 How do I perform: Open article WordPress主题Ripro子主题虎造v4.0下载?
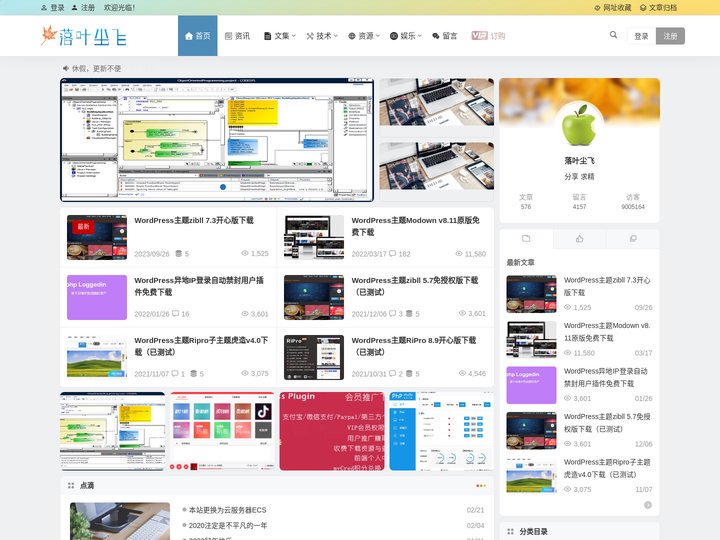coord(201,346)
